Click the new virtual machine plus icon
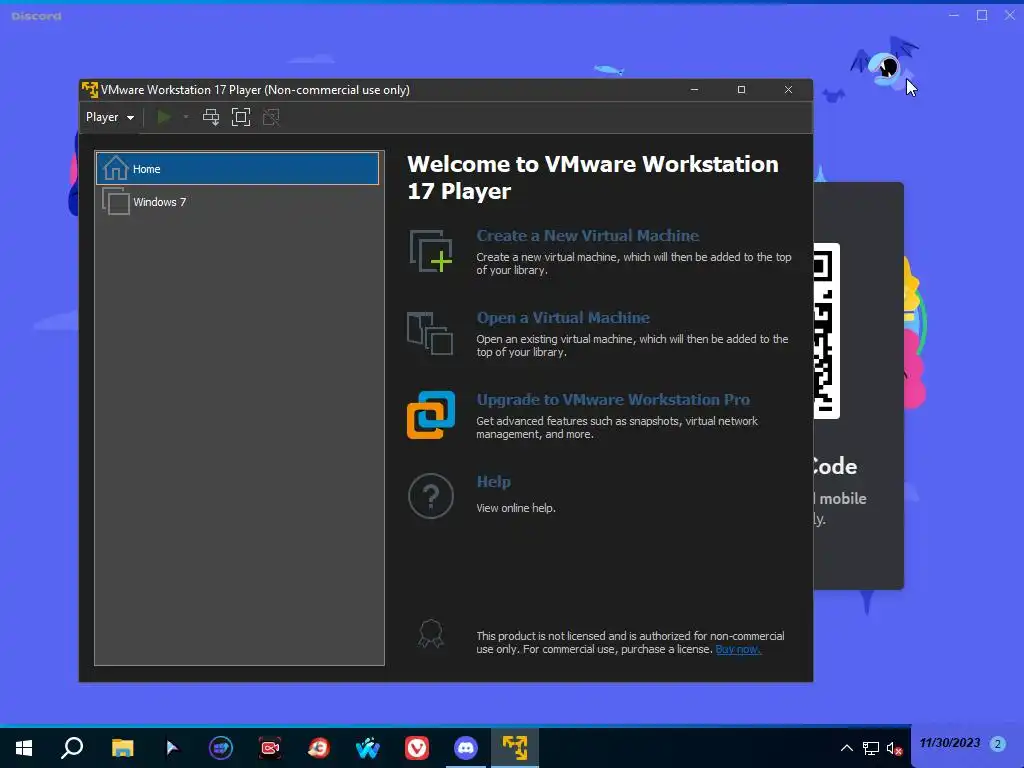The width and height of the screenshot is (1024, 768). [x=431, y=251]
